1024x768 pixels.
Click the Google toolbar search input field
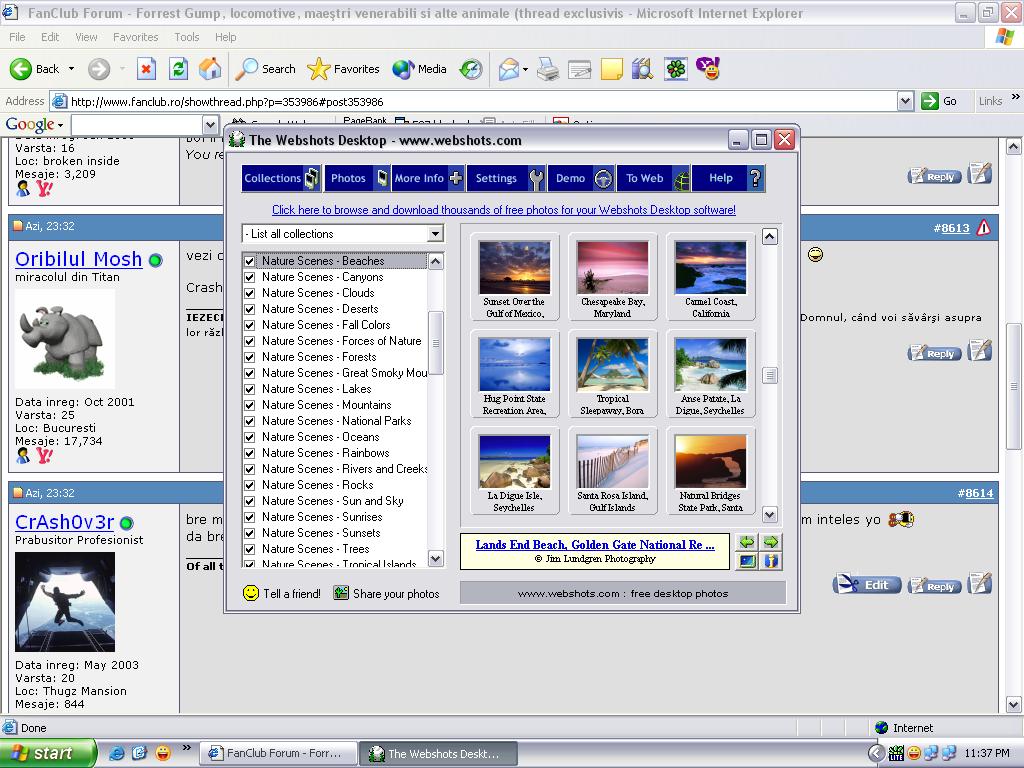137,124
